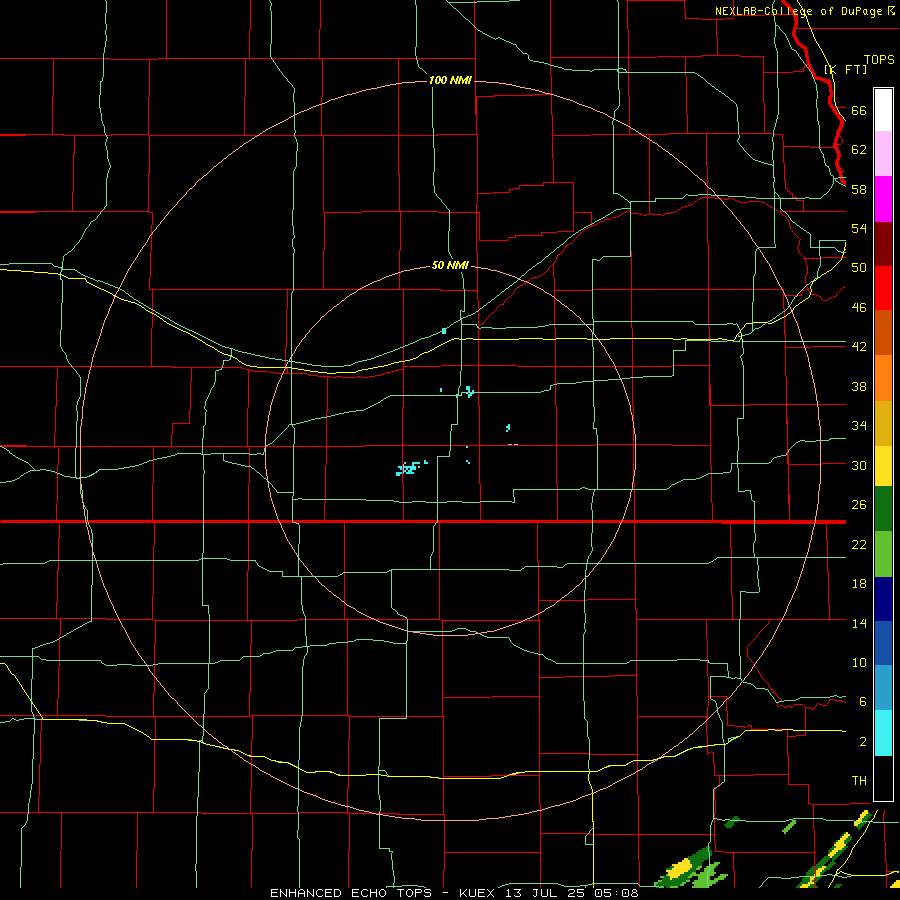
Task: Click the cyan legend band
Action: [x=883, y=733]
